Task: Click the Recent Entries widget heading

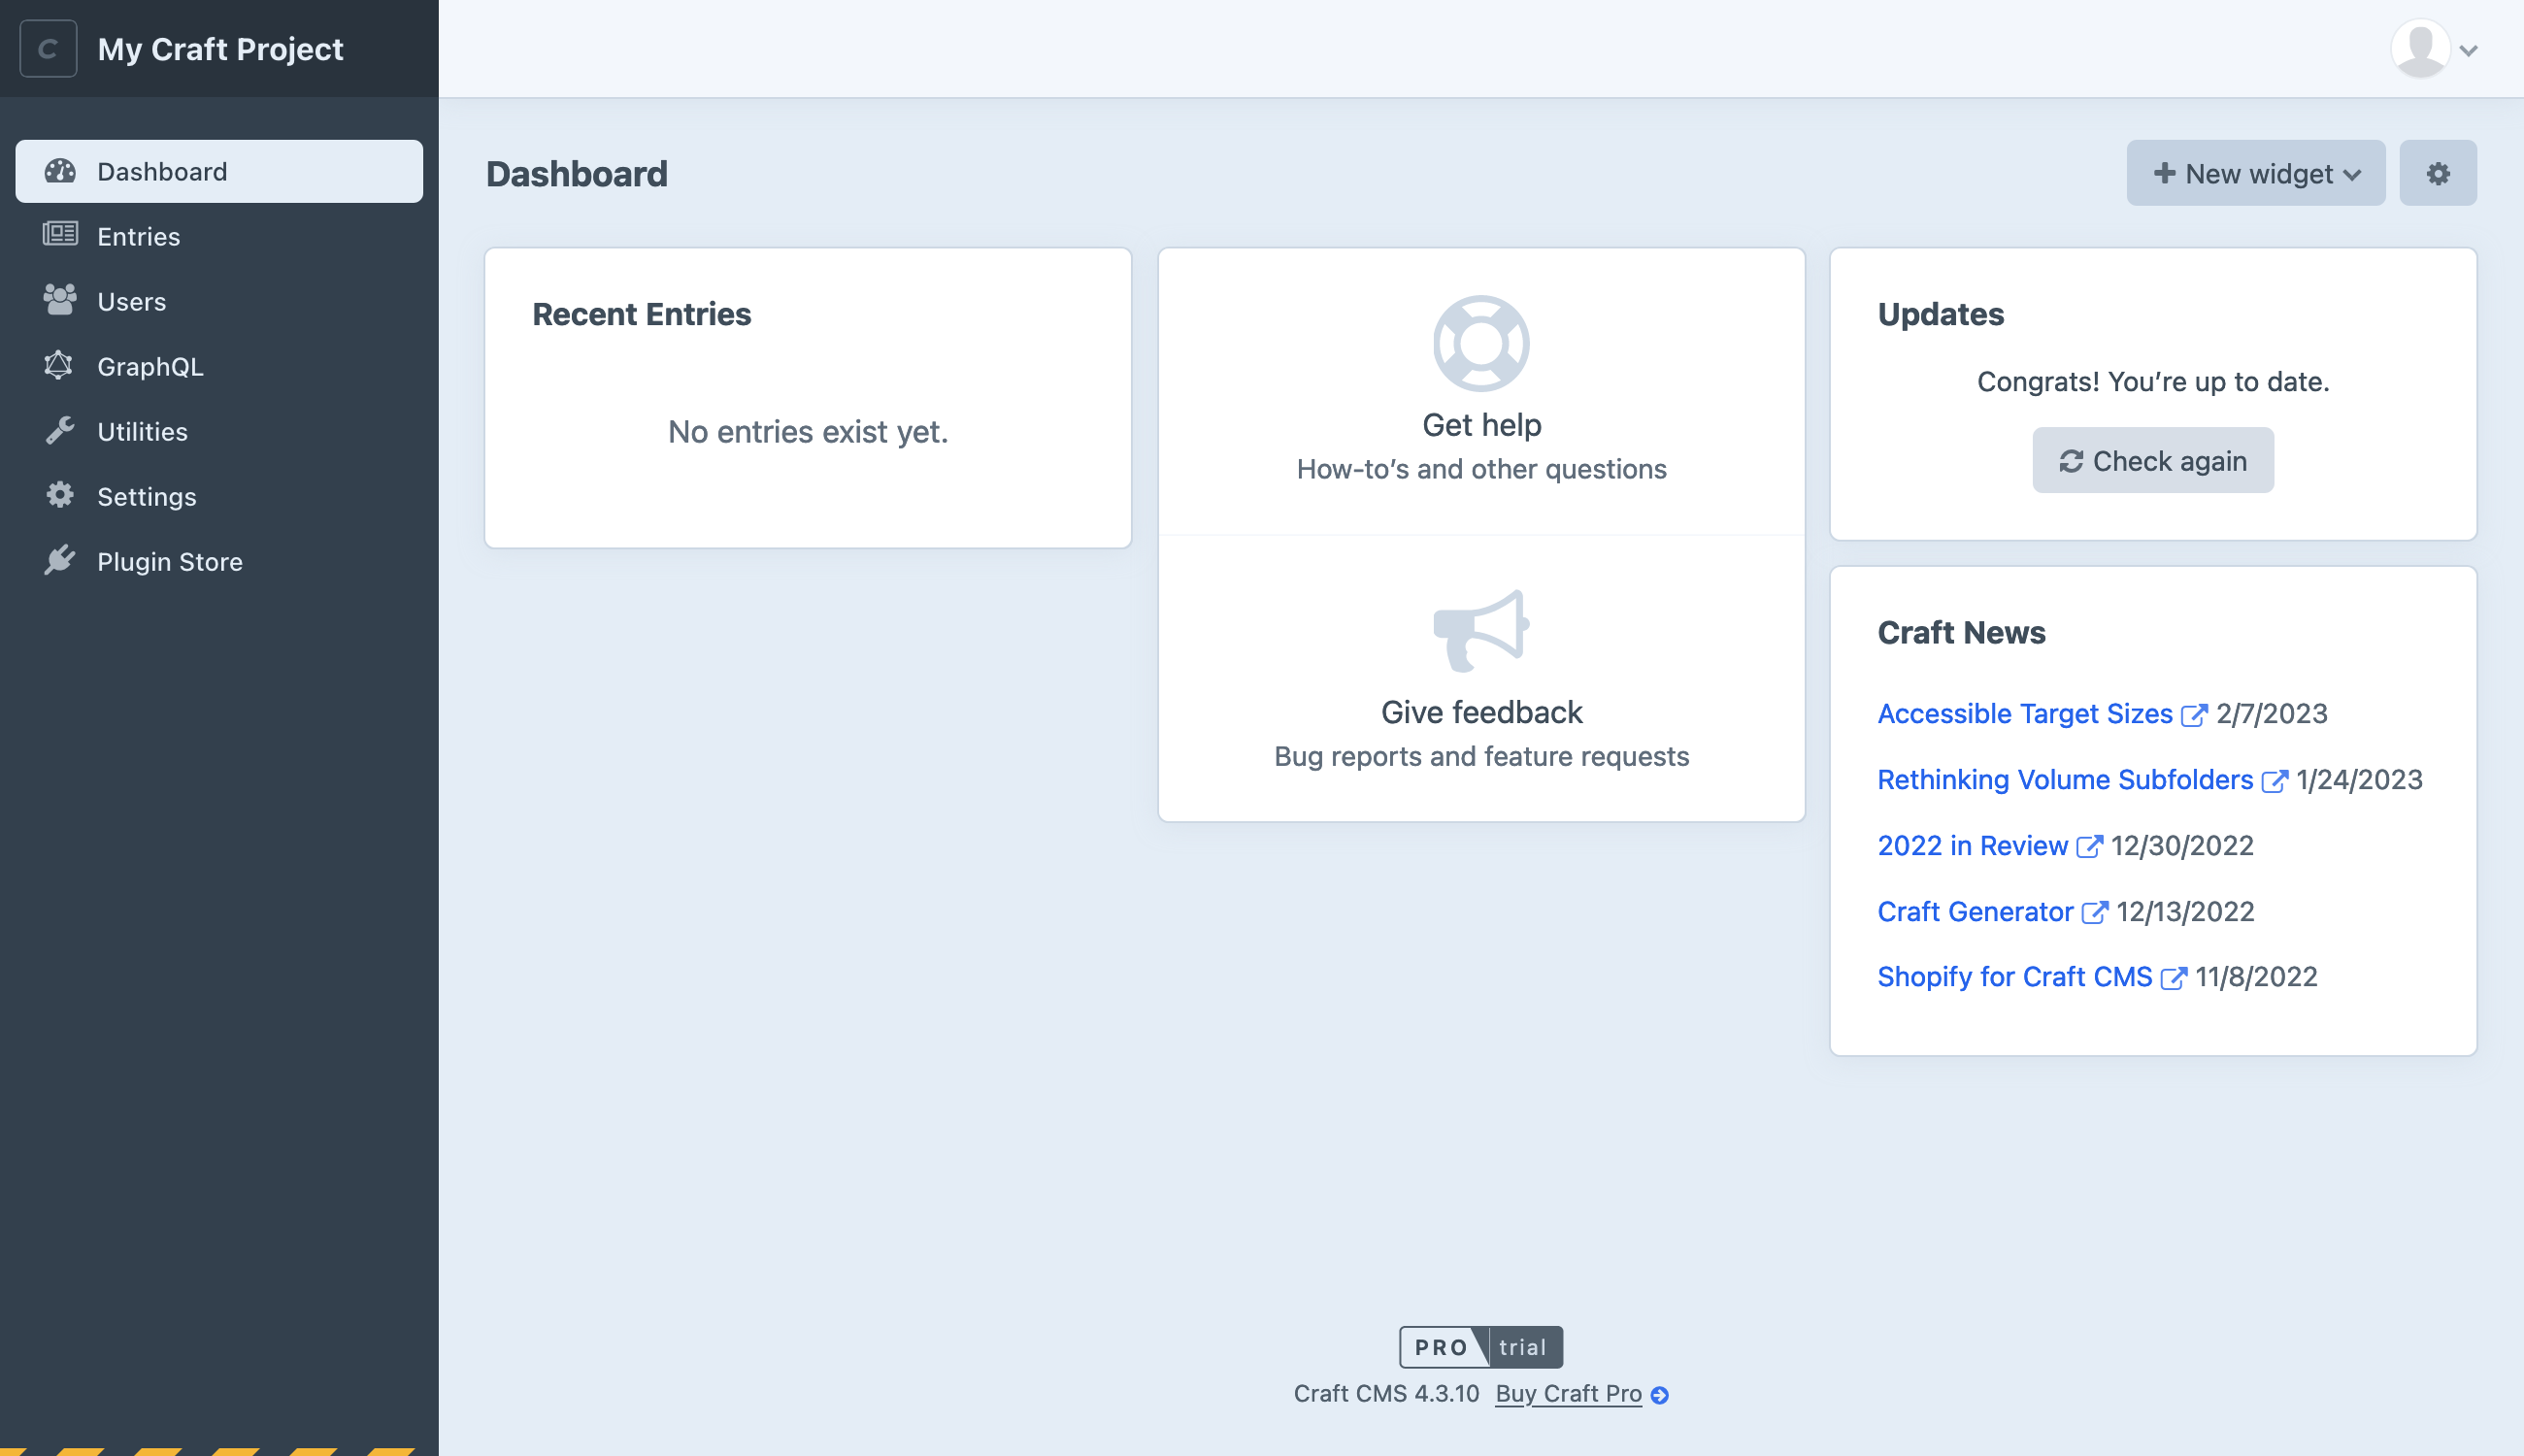Action: point(641,314)
